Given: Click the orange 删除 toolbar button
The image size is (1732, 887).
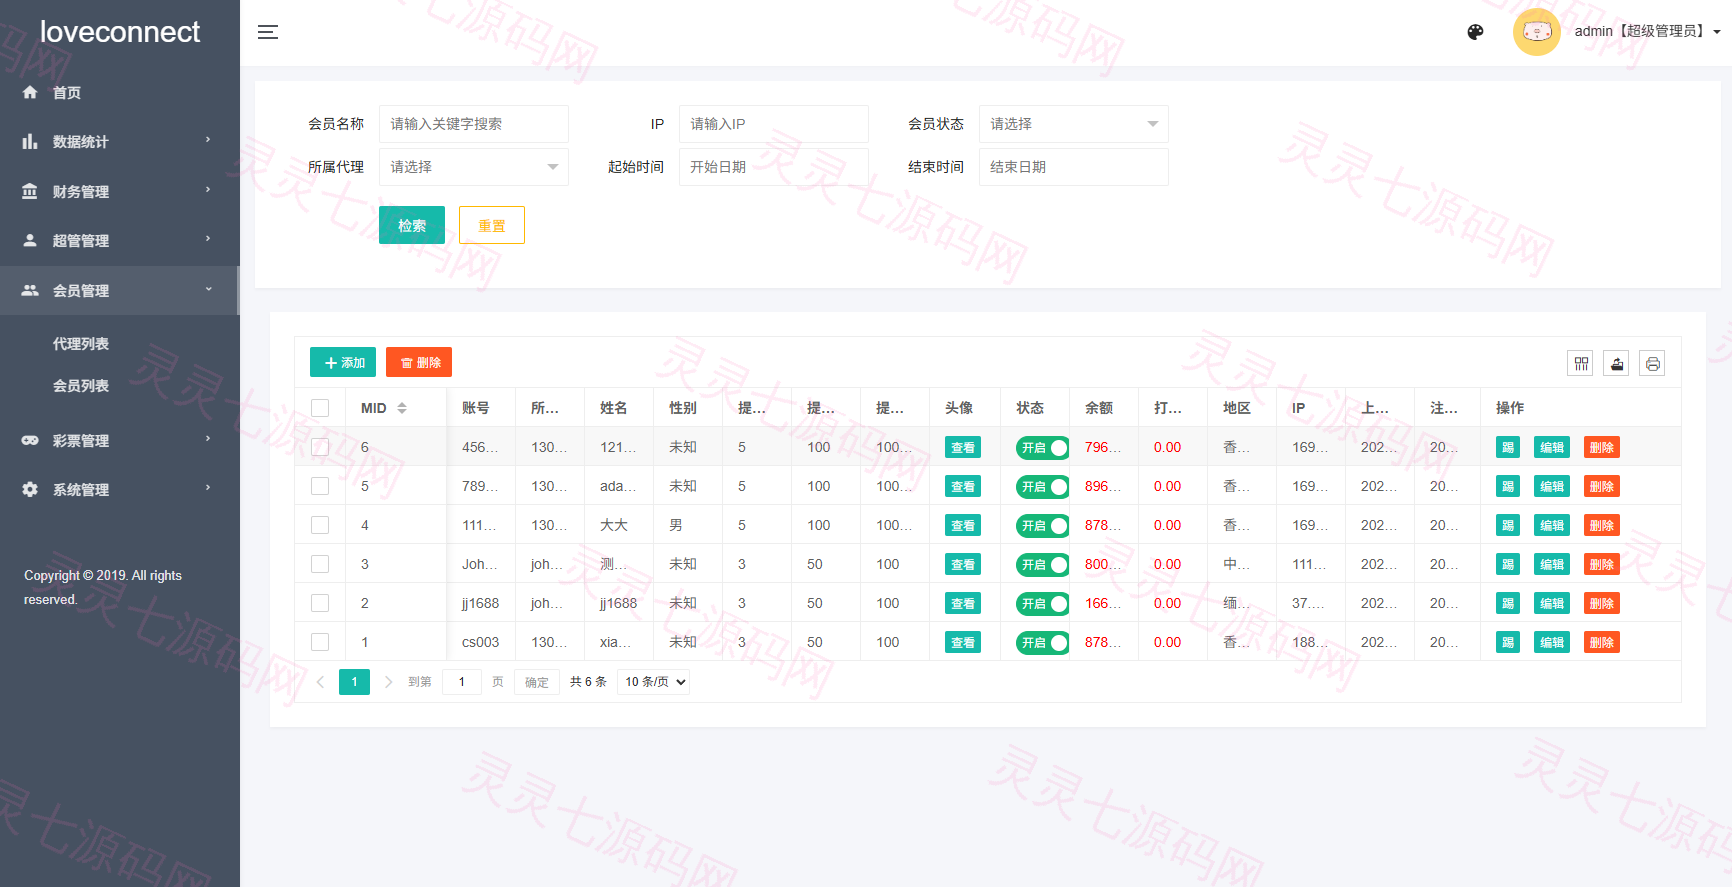Looking at the screenshot, I should coord(419,362).
